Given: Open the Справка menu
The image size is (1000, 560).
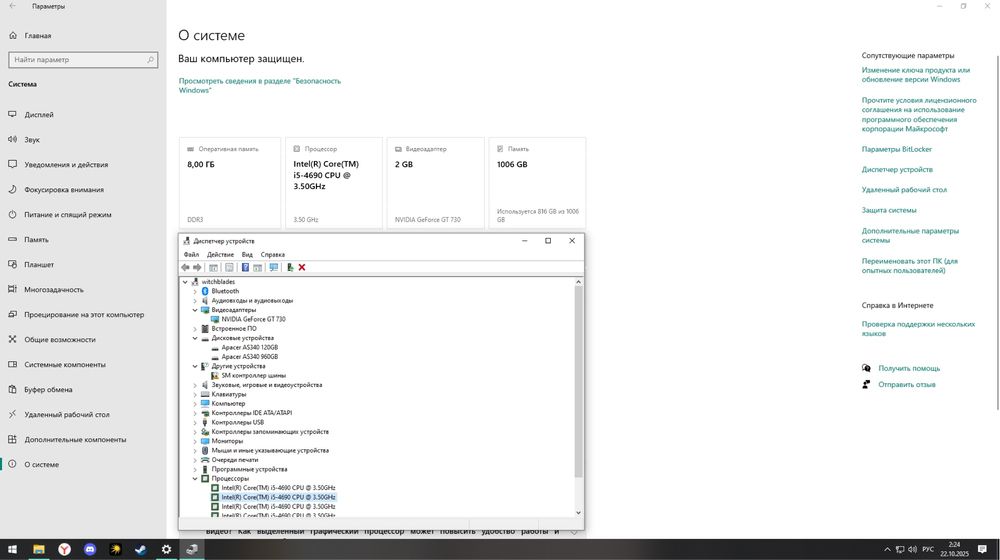Looking at the screenshot, I should [272, 254].
